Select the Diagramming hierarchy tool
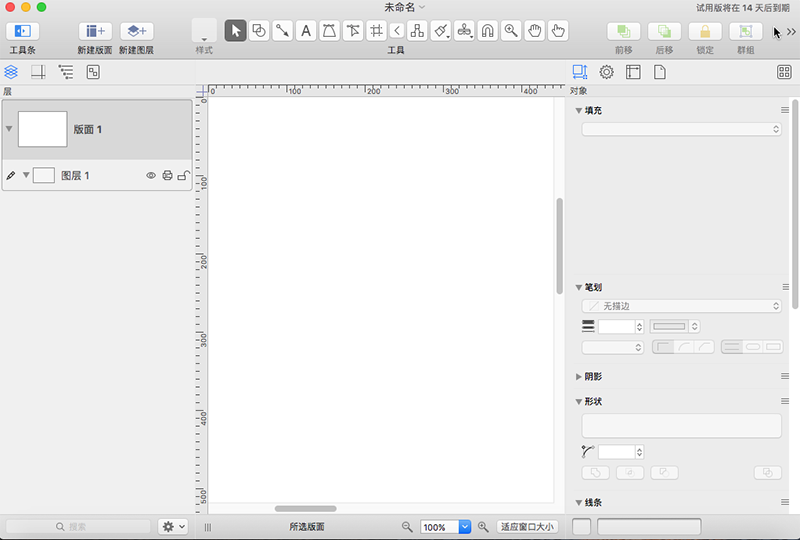This screenshot has width=800, height=540. (x=417, y=31)
